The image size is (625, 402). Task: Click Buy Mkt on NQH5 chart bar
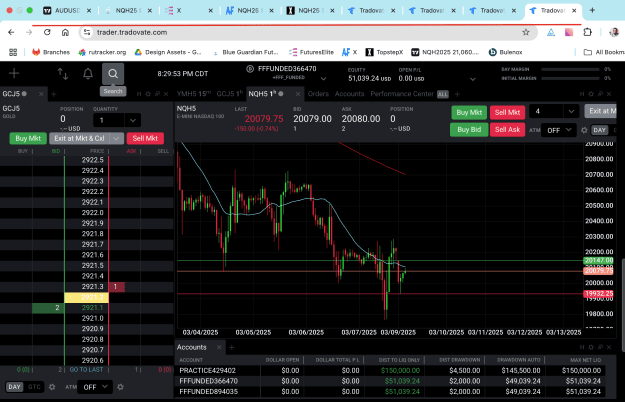pos(469,112)
